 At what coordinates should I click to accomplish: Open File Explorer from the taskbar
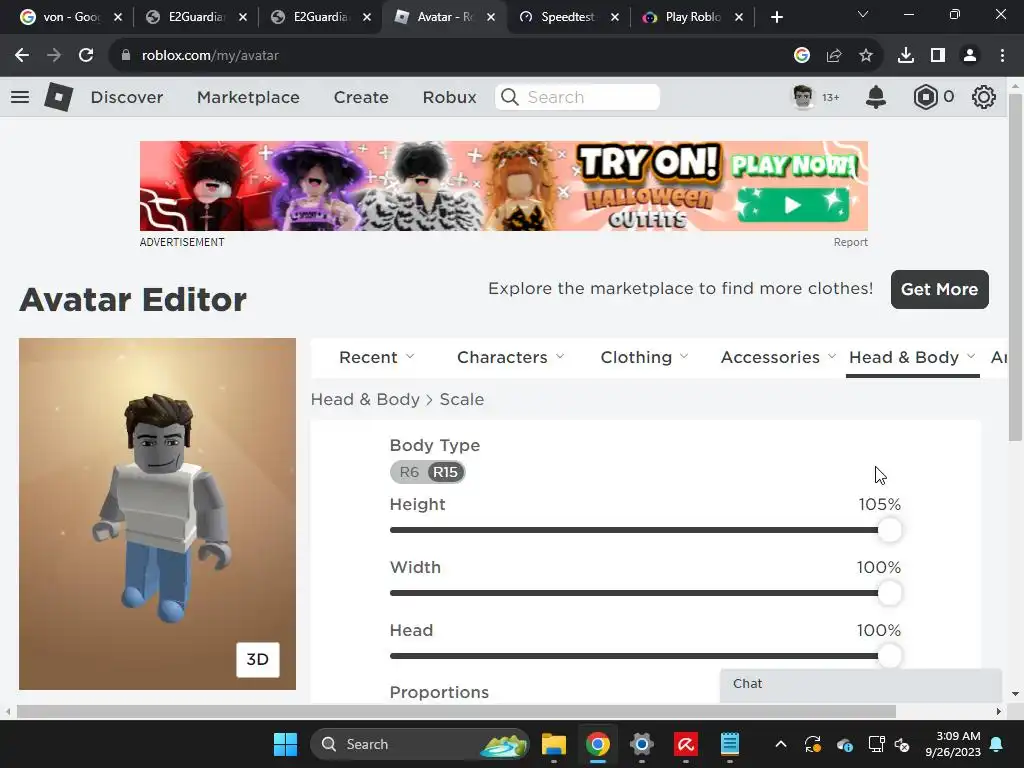[554, 744]
